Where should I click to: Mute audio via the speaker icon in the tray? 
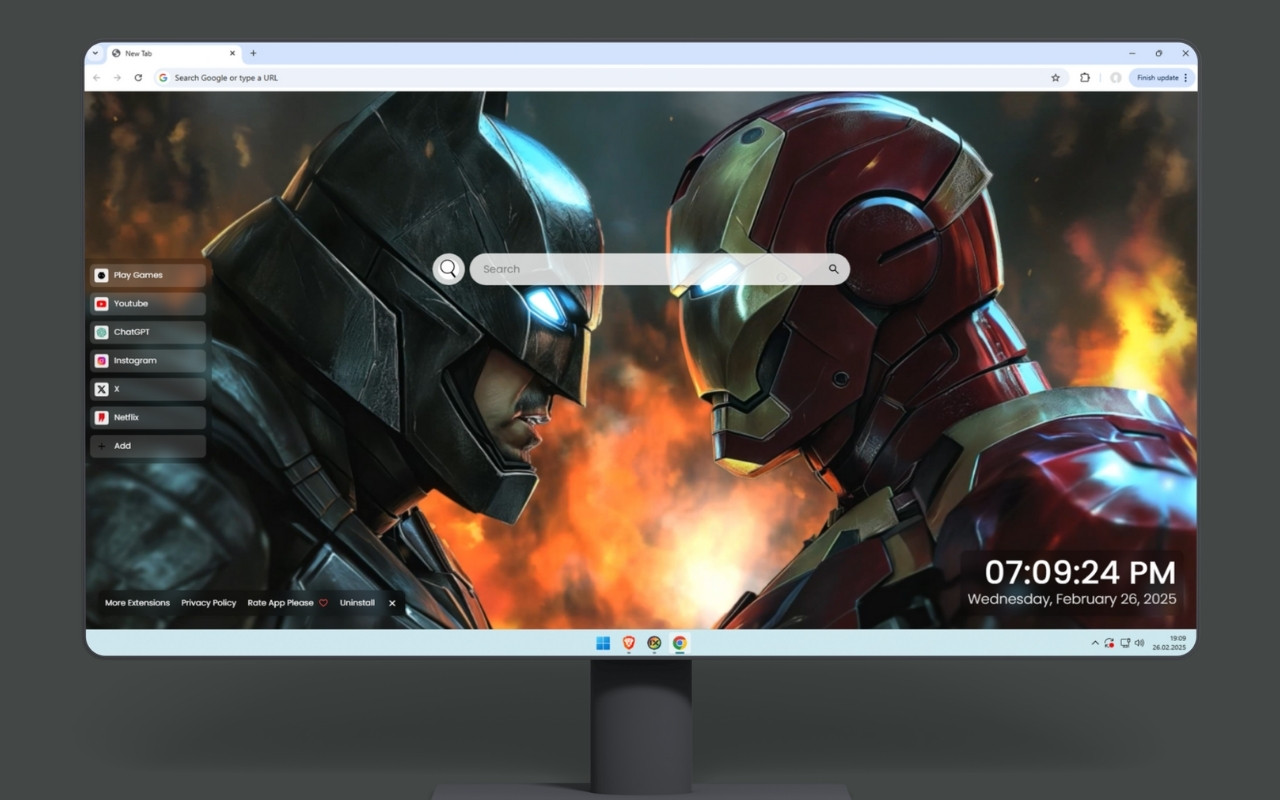pos(1139,643)
